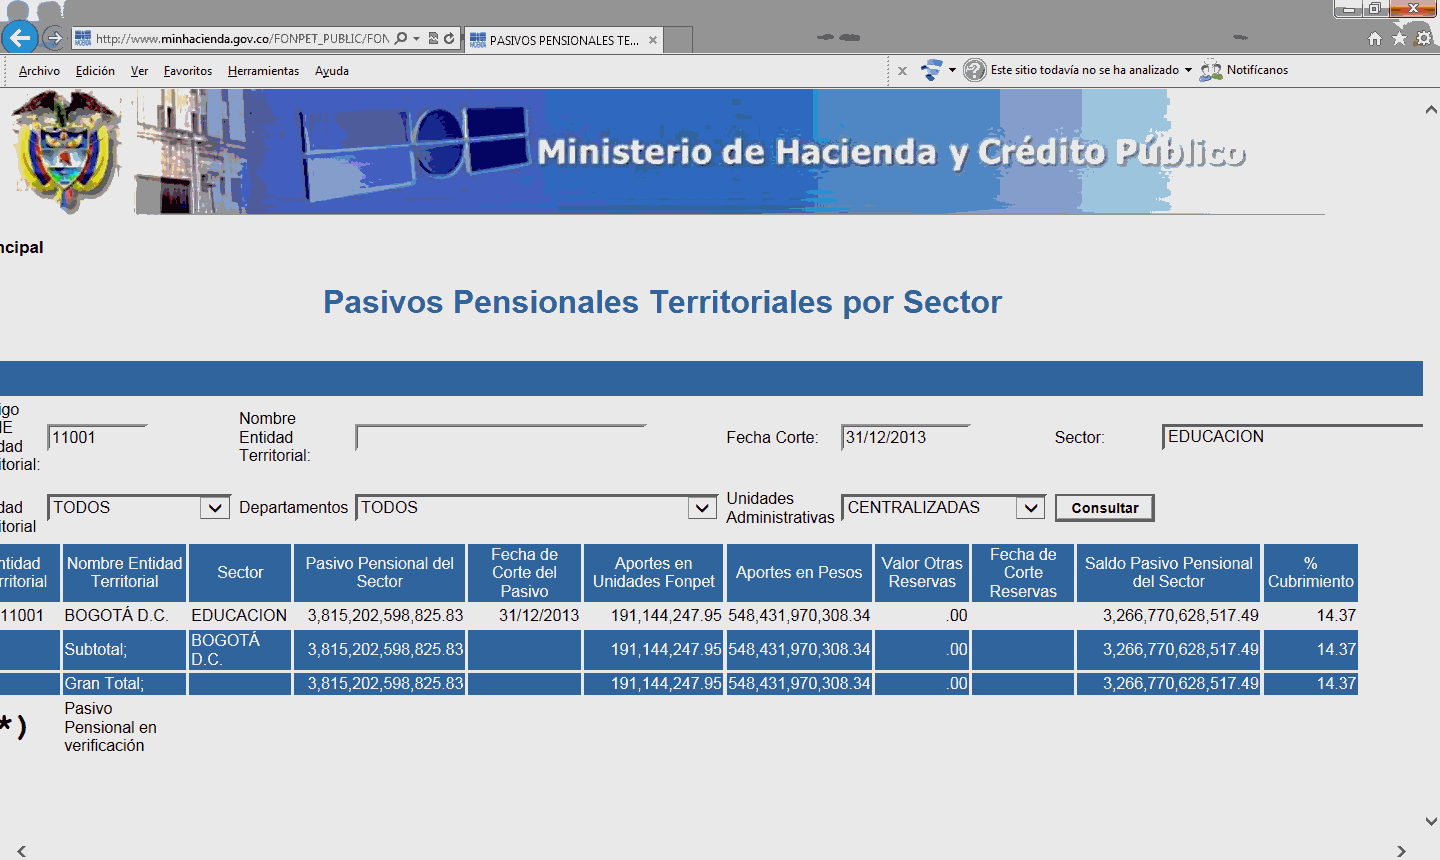Click the browser Forward arrow button
The height and width of the screenshot is (860, 1440).
pyautogui.click(x=54, y=39)
